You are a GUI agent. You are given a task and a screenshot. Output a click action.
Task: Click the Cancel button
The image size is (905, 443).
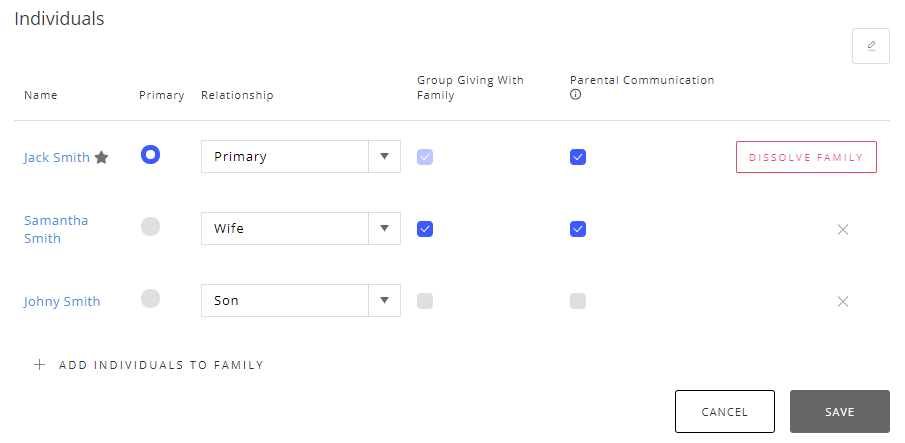point(725,412)
